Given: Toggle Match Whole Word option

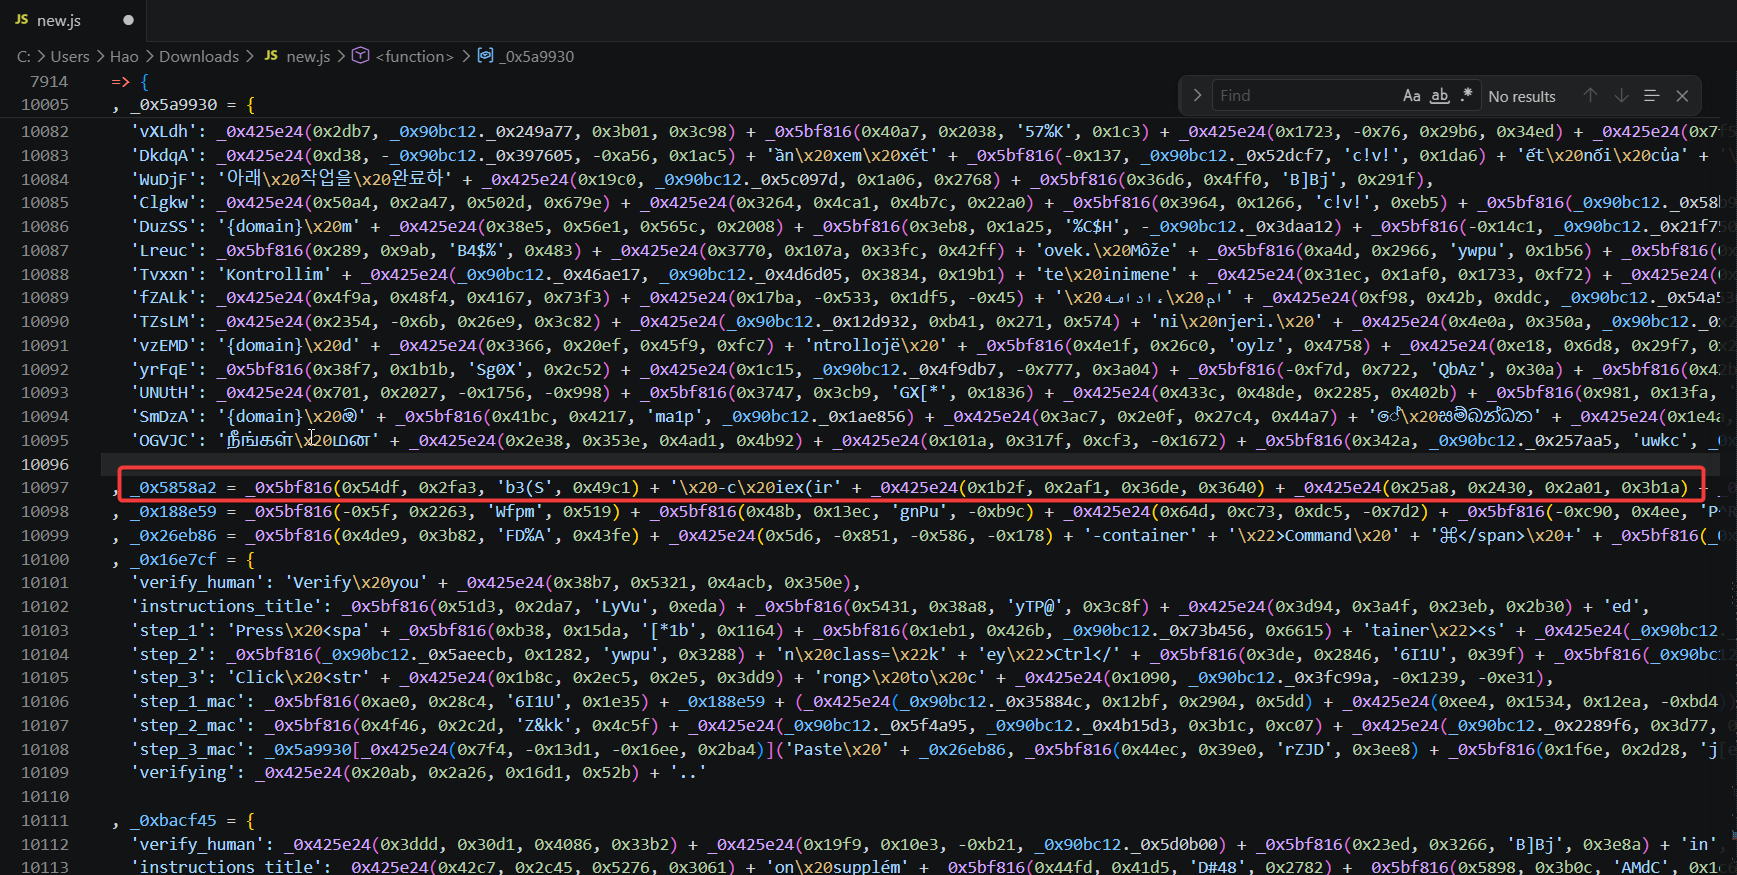Looking at the screenshot, I should (x=1440, y=96).
